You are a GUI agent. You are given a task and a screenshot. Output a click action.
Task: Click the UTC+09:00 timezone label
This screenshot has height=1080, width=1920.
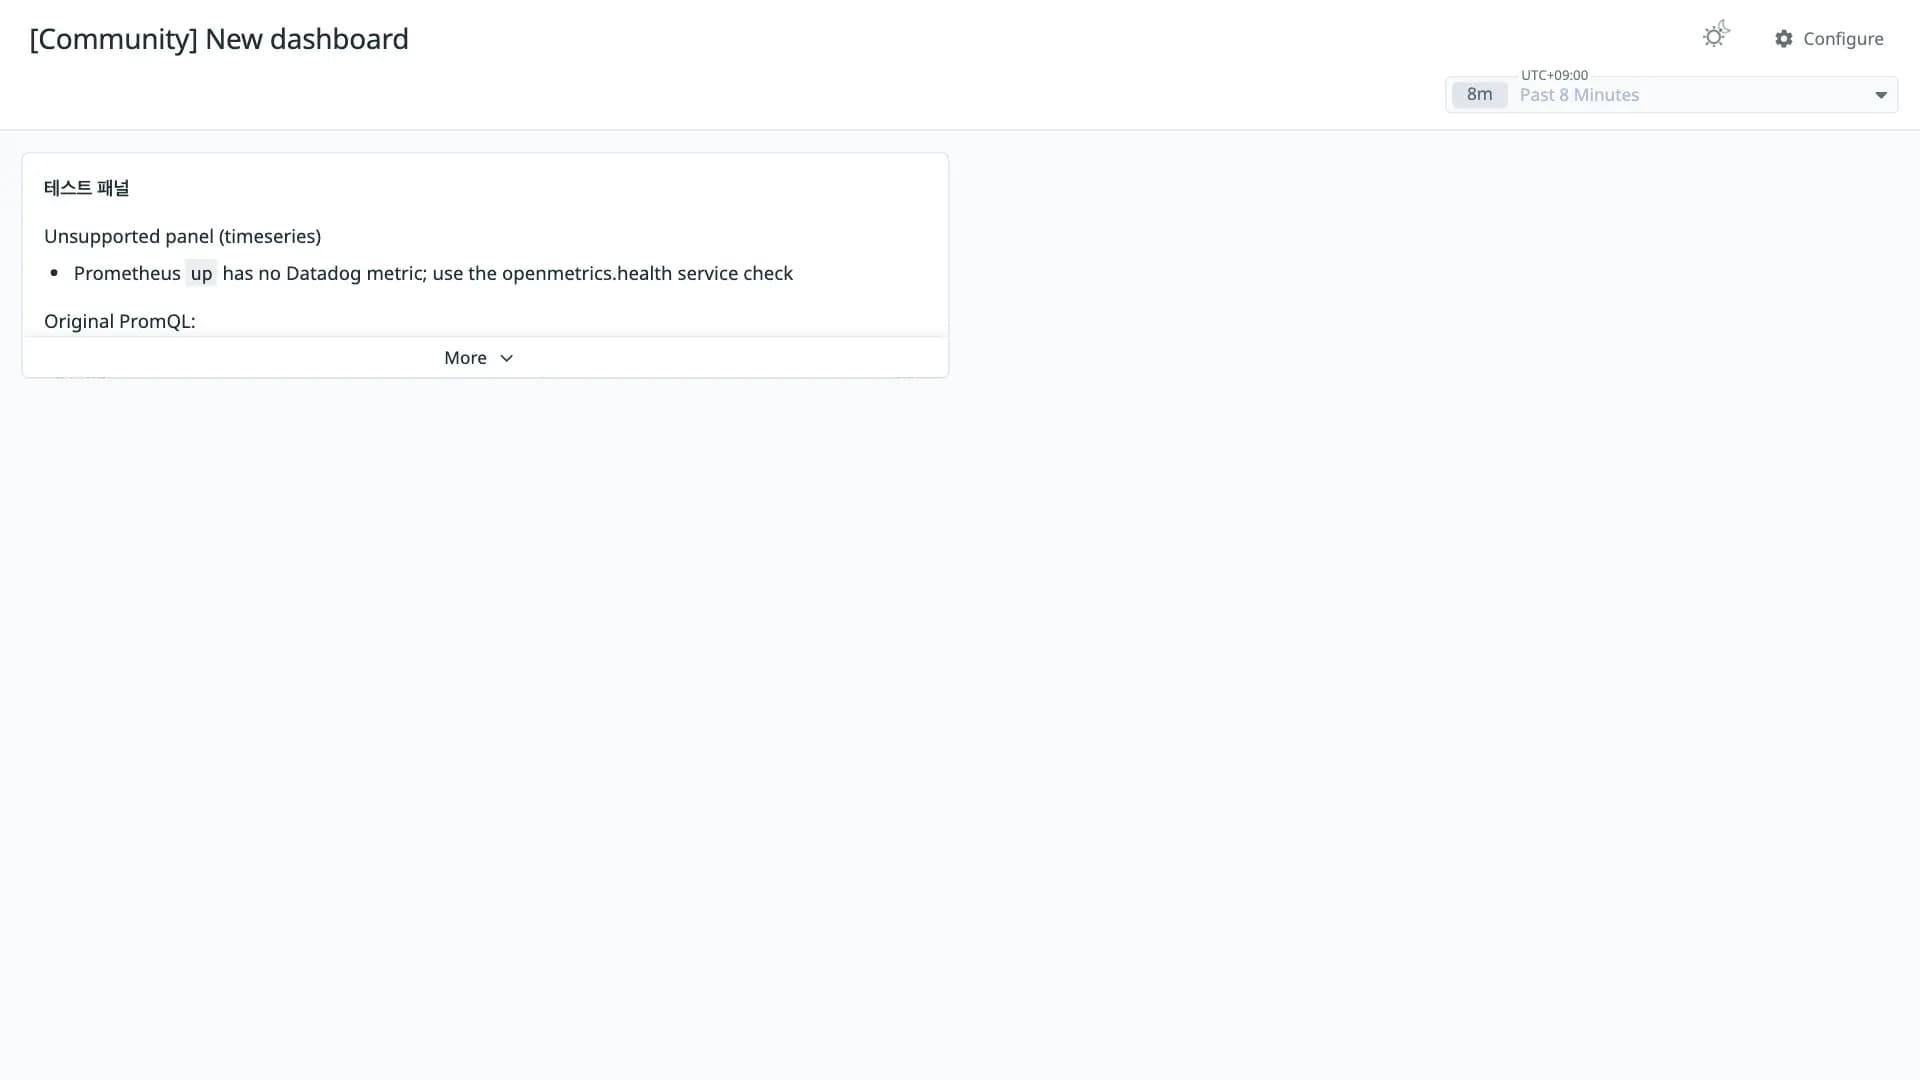(x=1554, y=75)
